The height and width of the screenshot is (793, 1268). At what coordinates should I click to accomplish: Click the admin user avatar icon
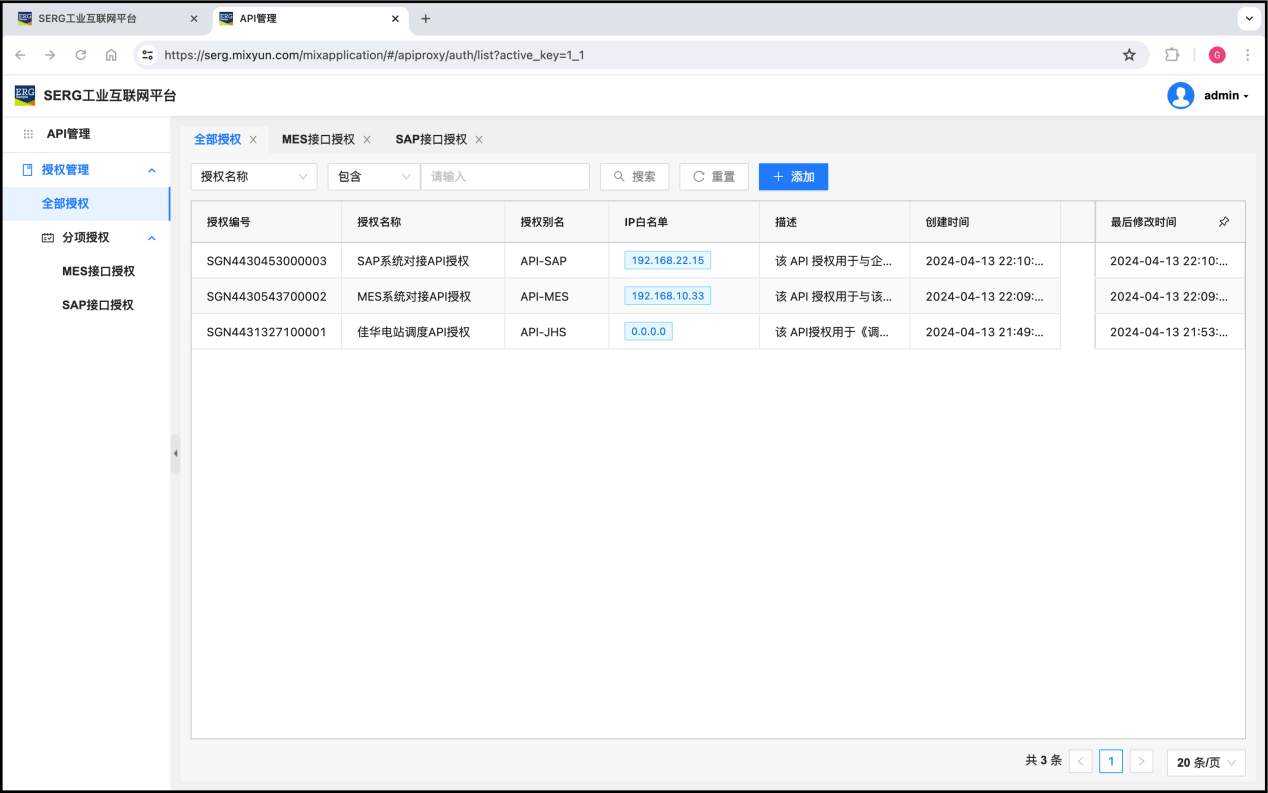tap(1180, 96)
